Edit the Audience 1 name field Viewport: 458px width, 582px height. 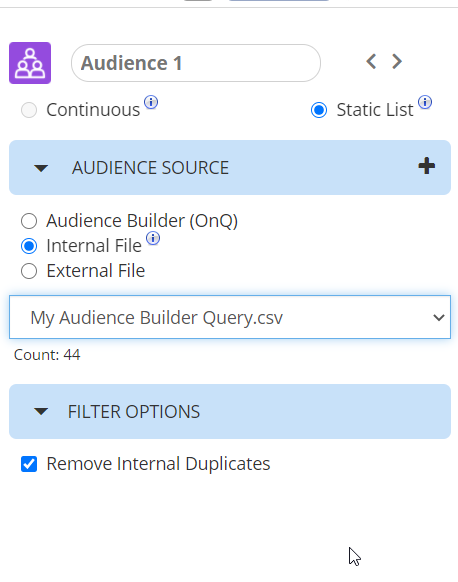pyautogui.click(x=196, y=63)
